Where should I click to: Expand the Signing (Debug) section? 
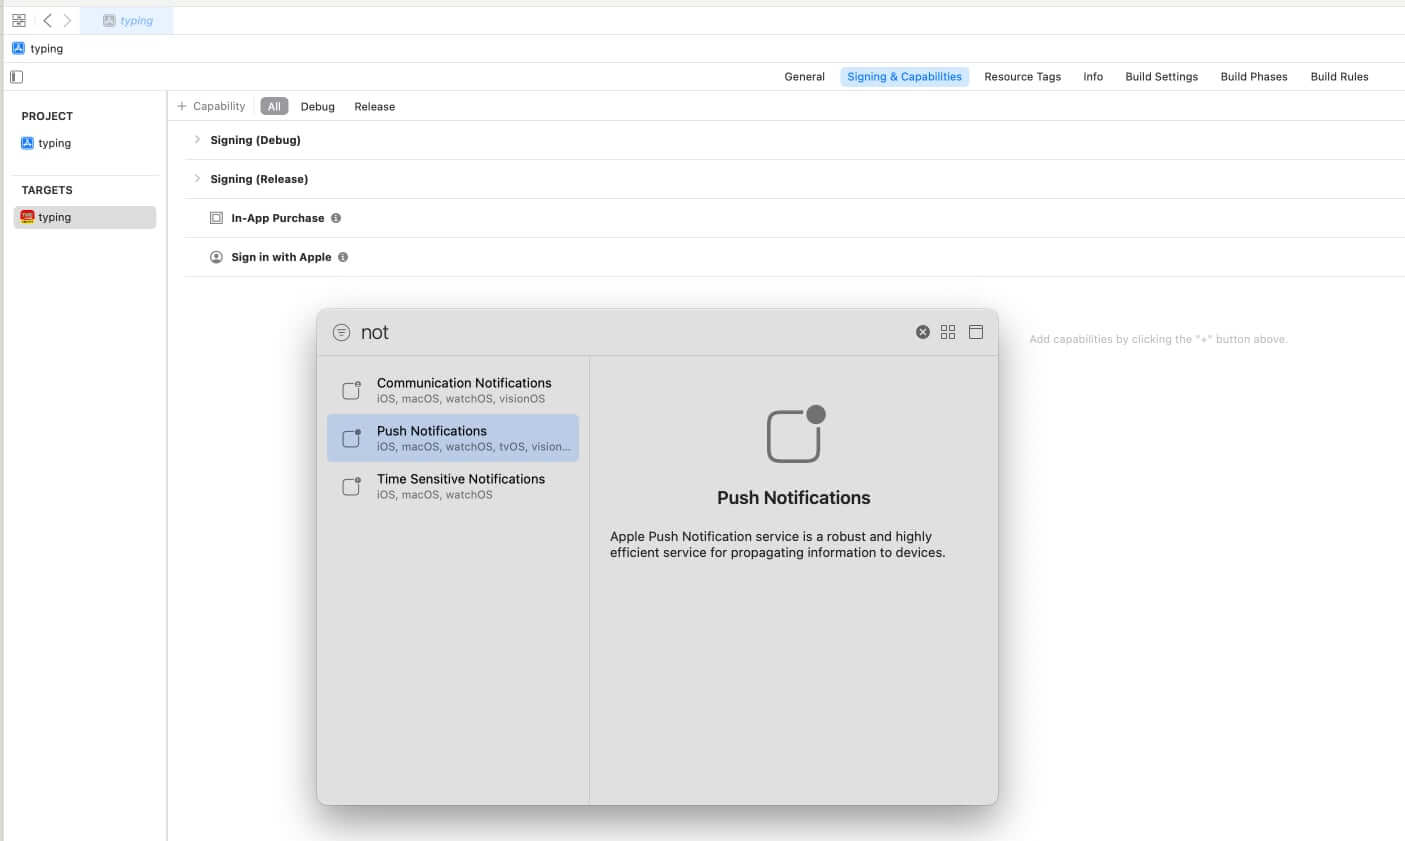(x=197, y=140)
